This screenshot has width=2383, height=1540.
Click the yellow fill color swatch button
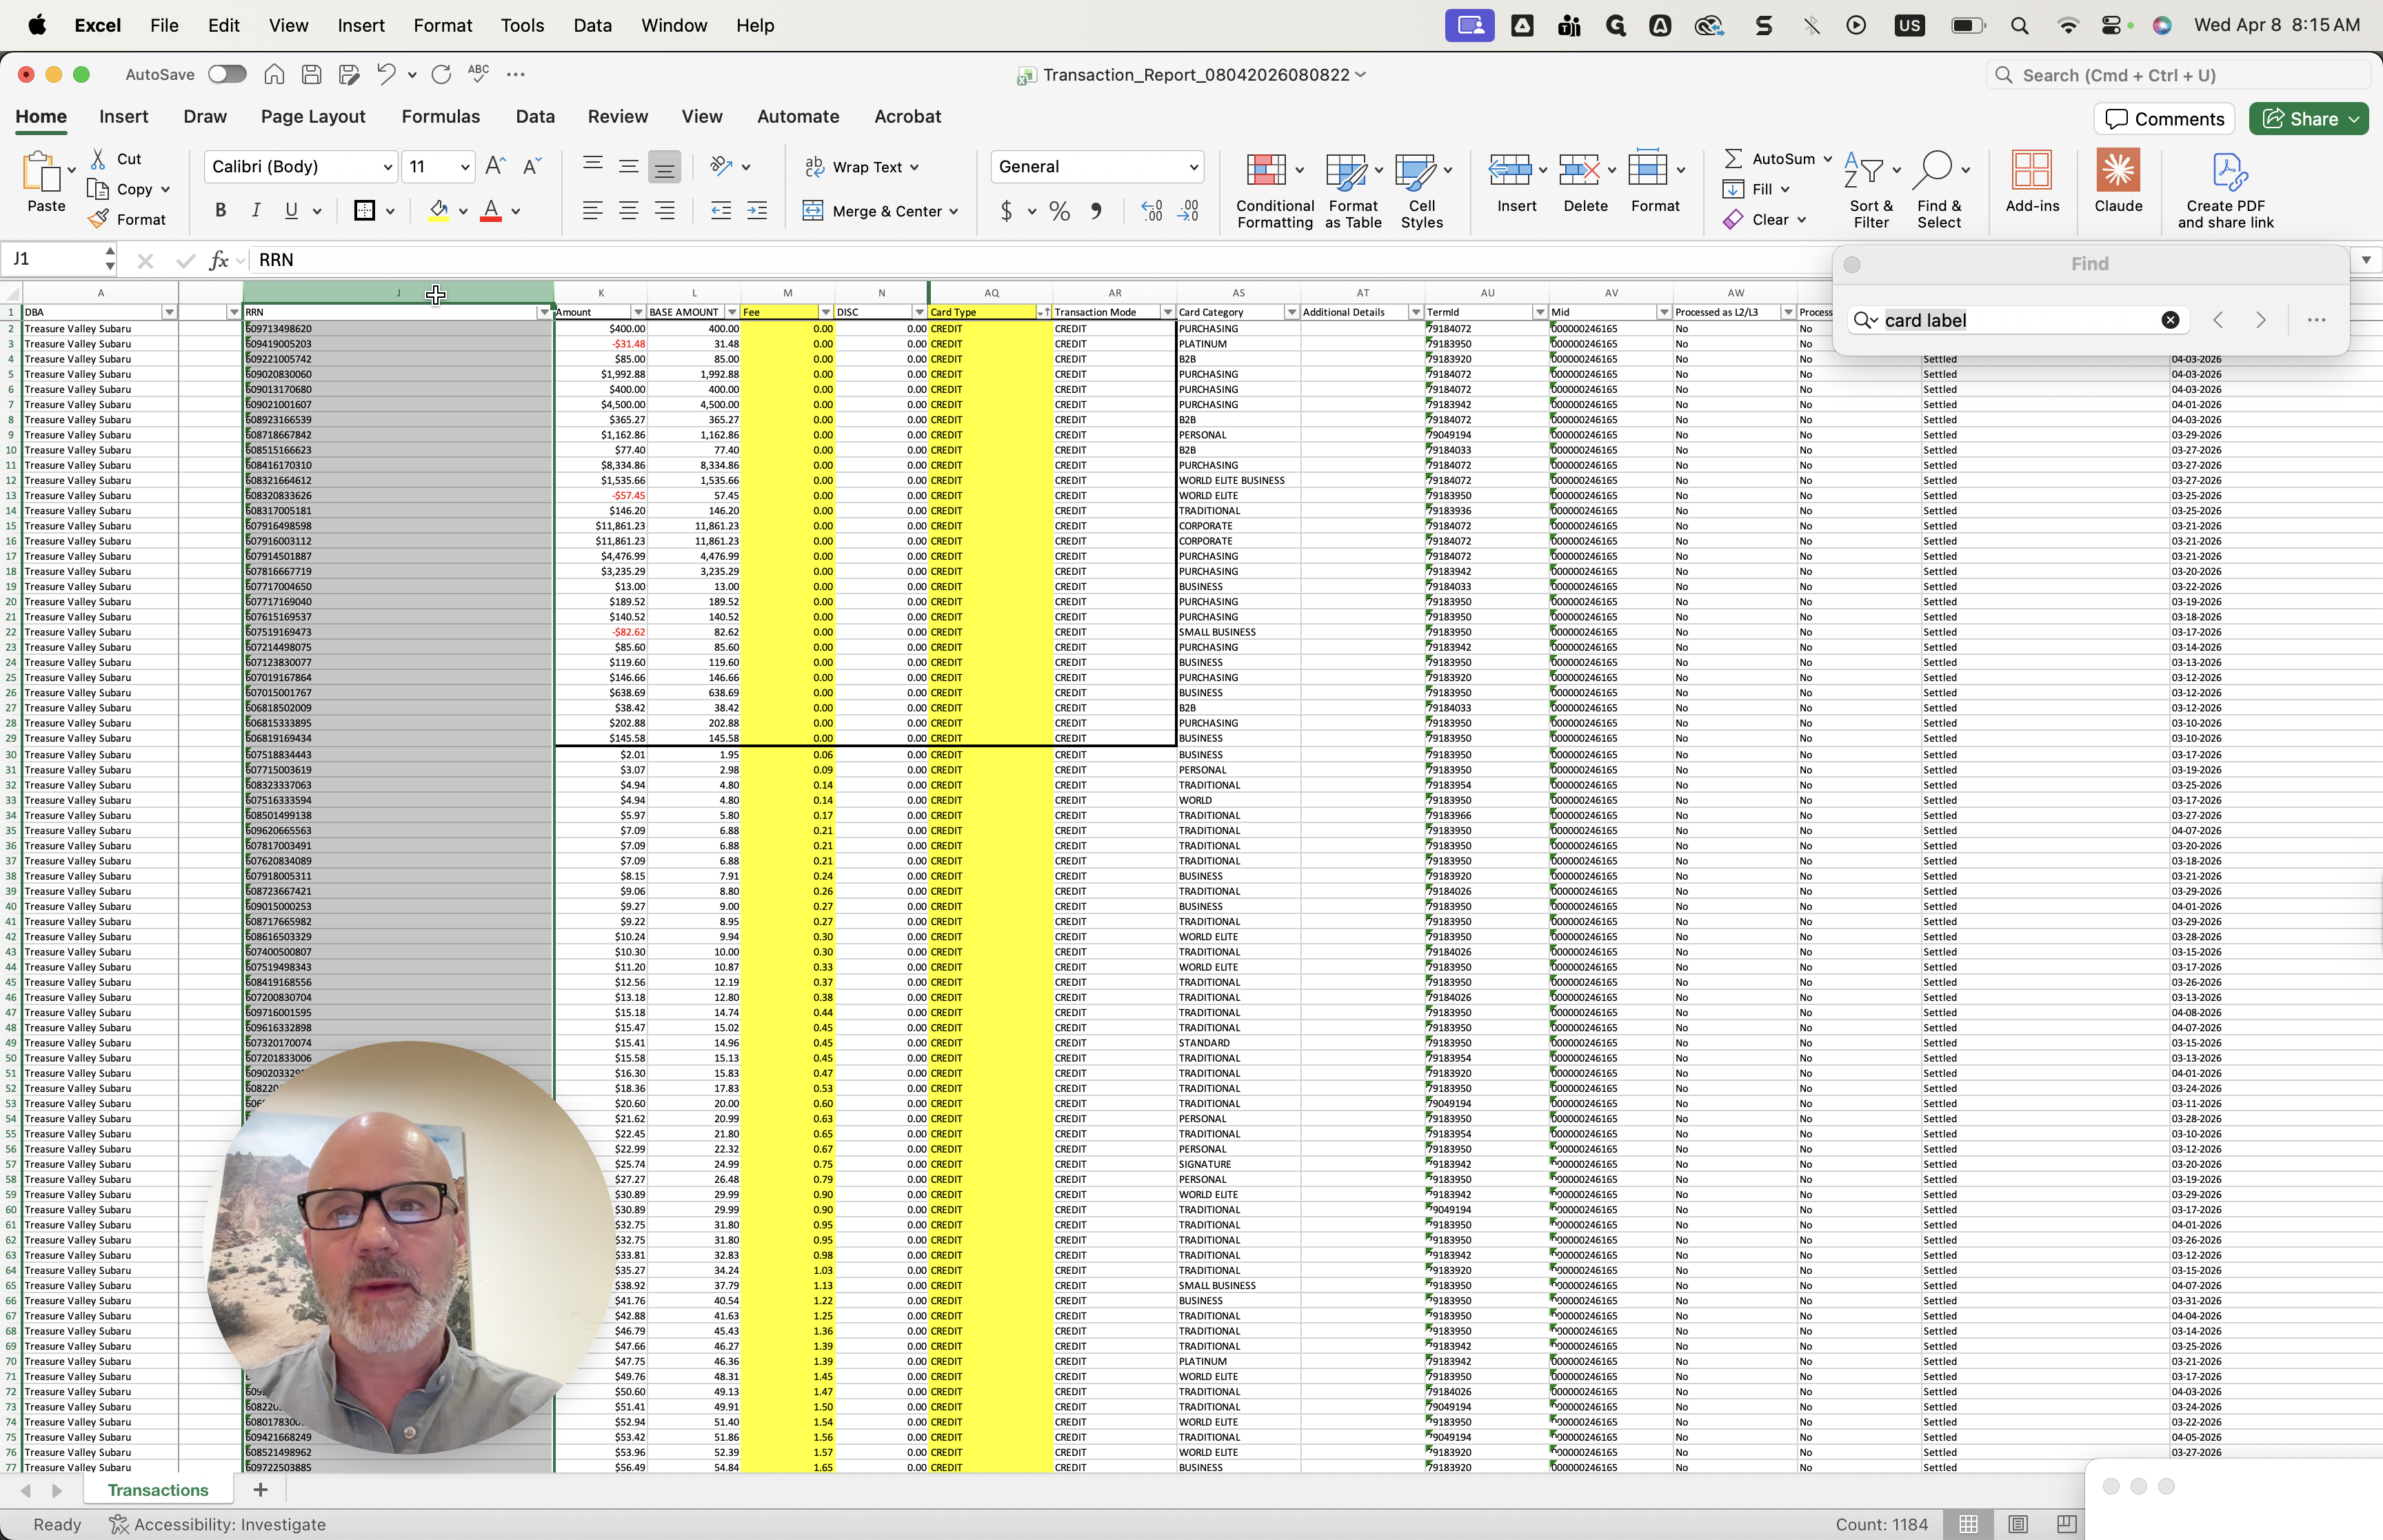(438, 211)
